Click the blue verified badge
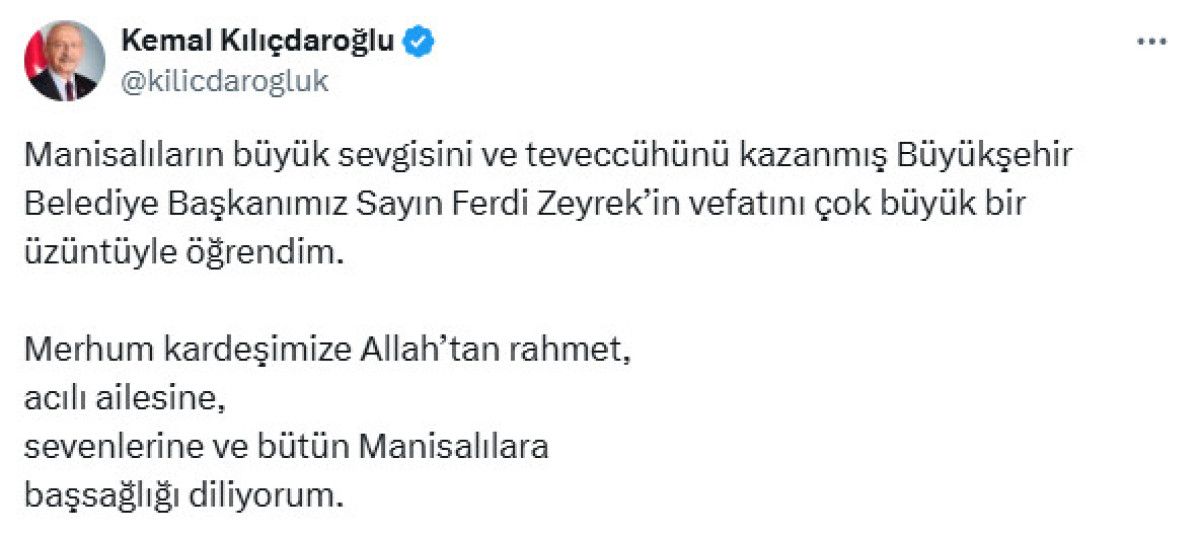 click(x=418, y=41)
